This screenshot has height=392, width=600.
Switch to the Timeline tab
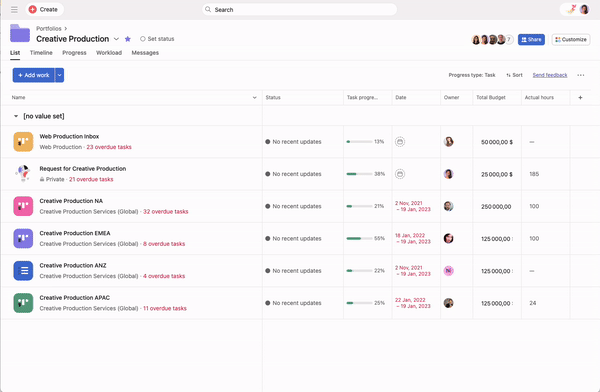[41, 53]
